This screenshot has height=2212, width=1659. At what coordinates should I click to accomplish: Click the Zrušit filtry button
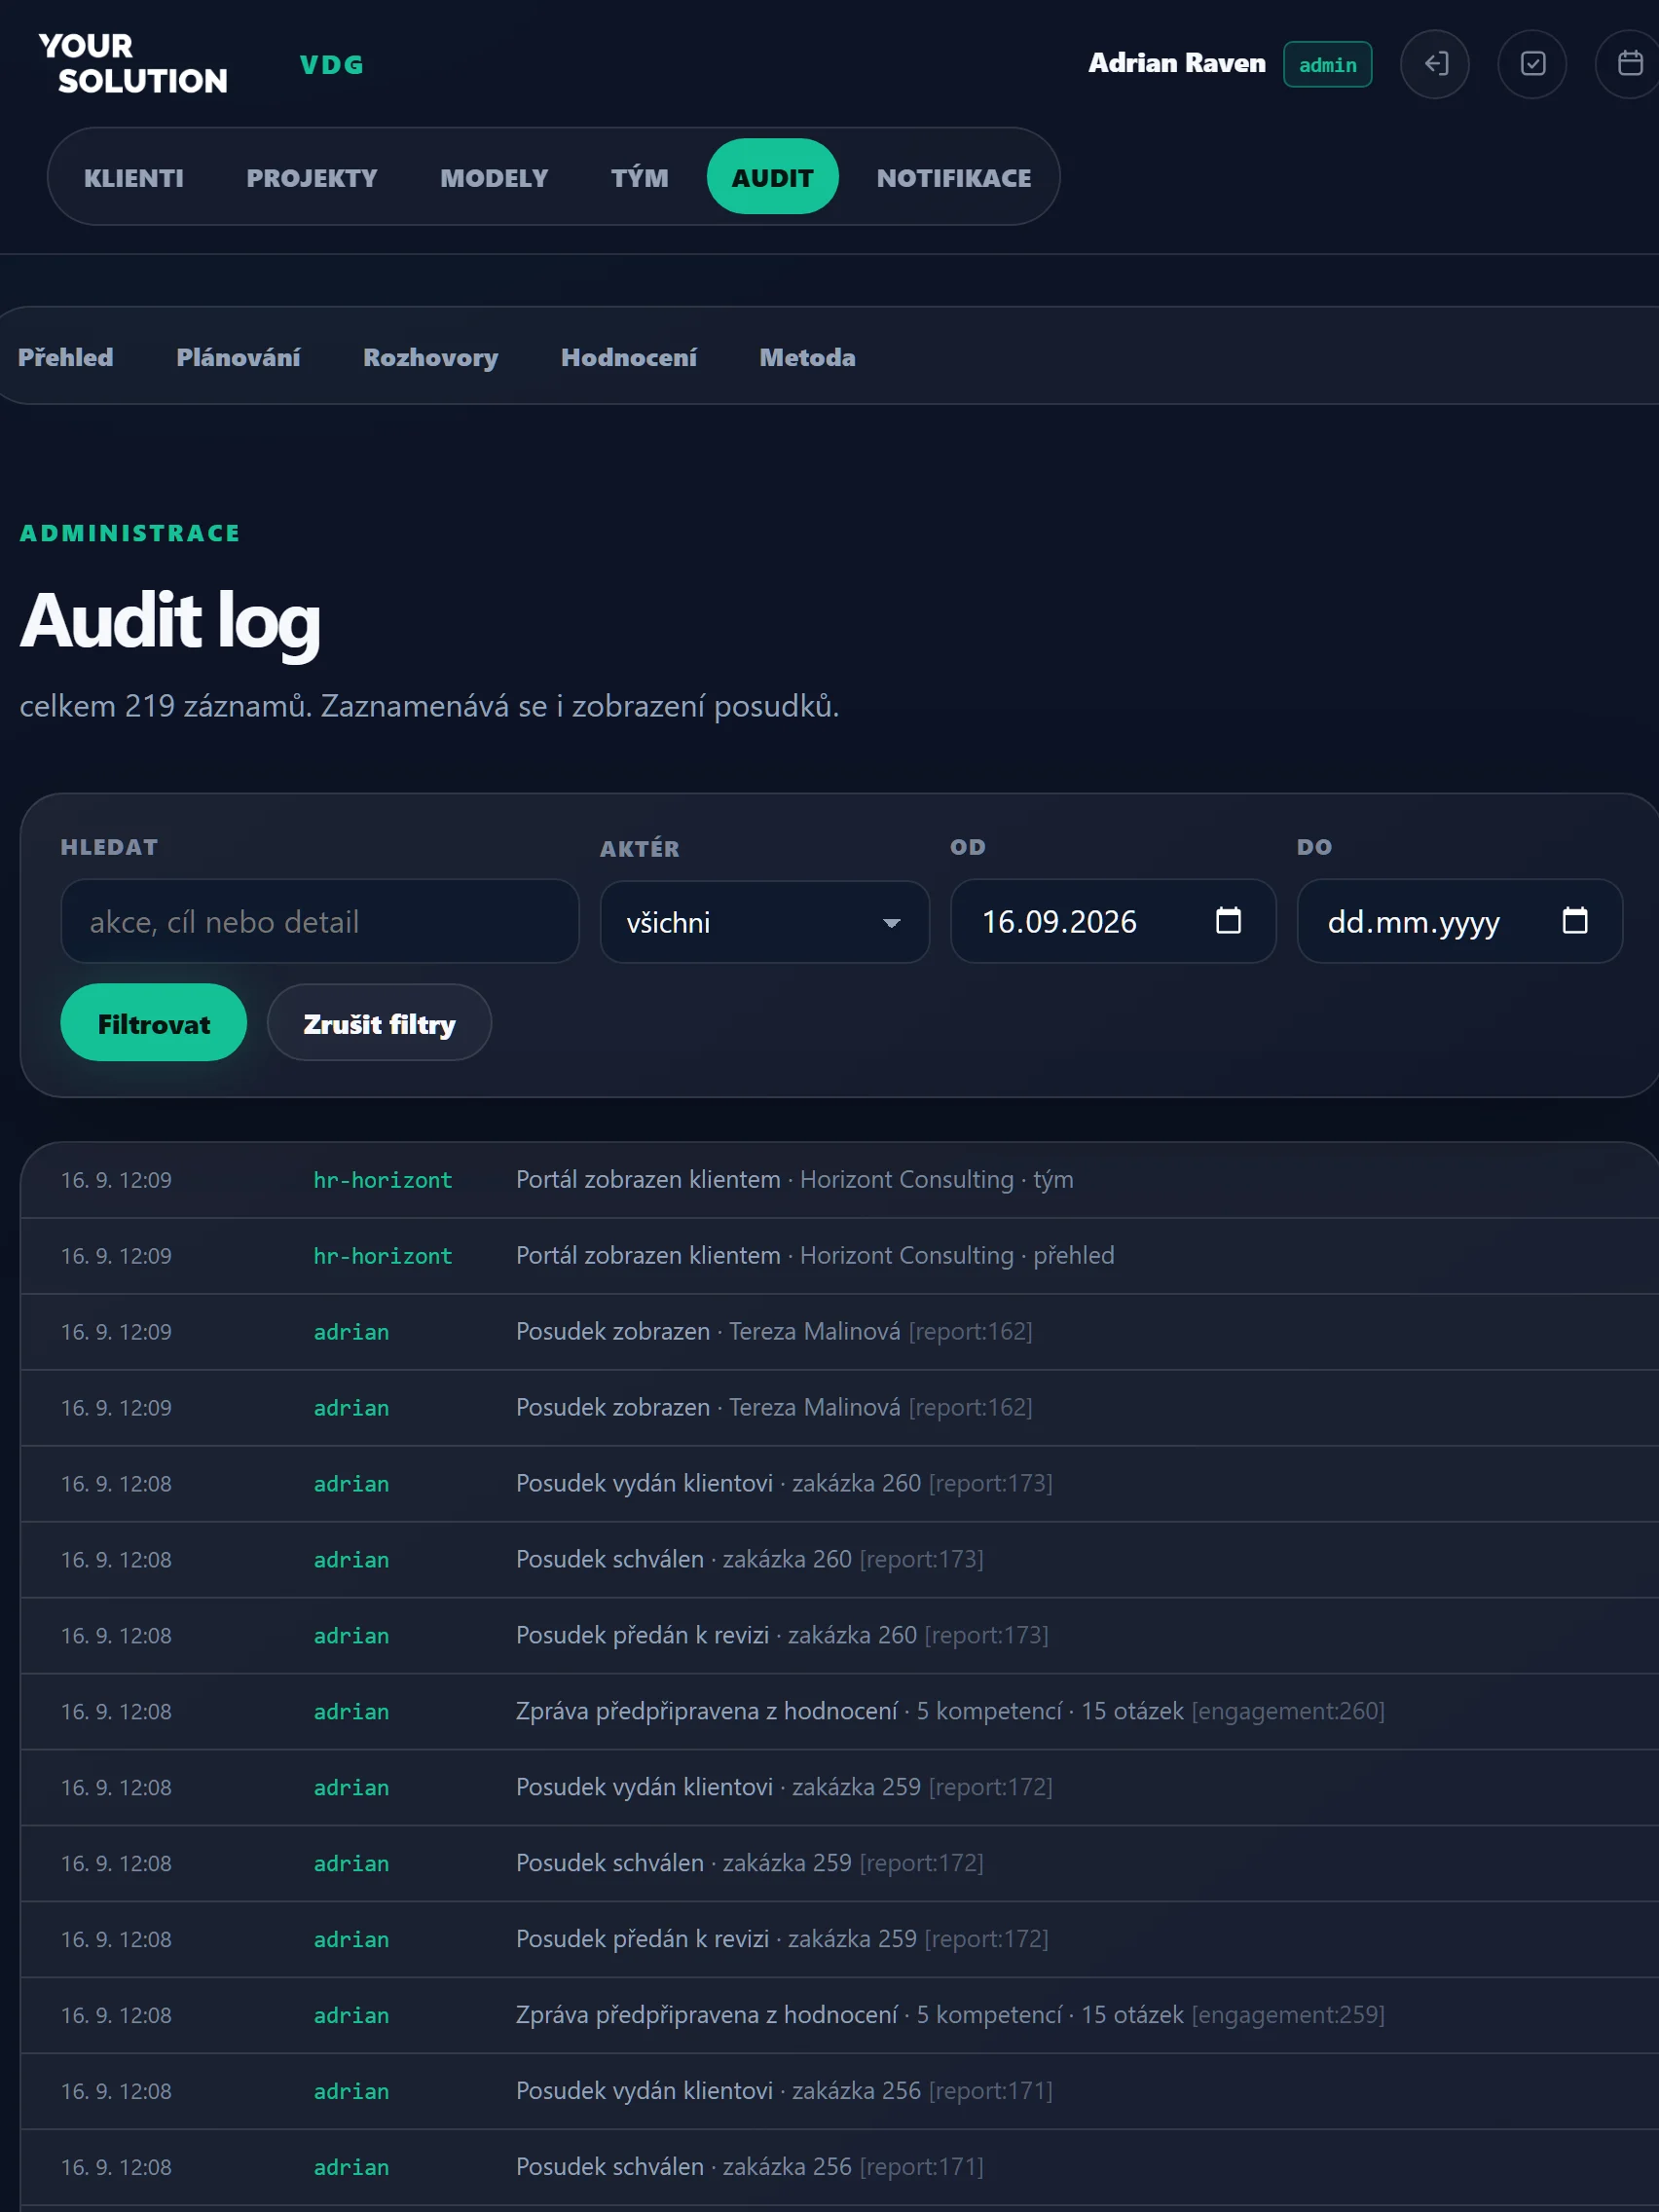point(379,1023)
